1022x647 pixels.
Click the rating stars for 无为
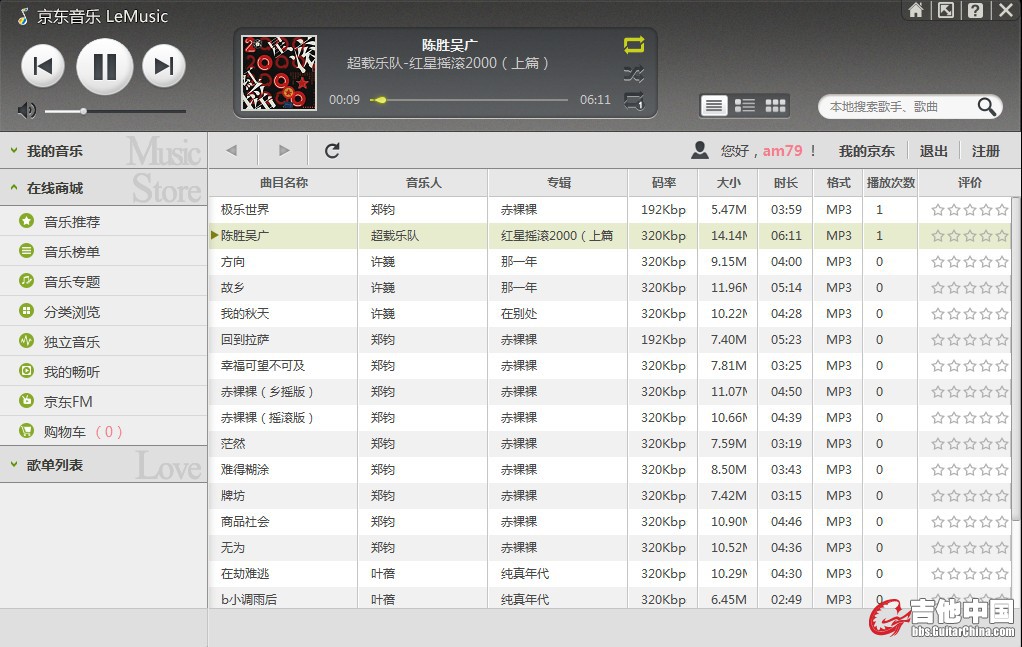970,548
